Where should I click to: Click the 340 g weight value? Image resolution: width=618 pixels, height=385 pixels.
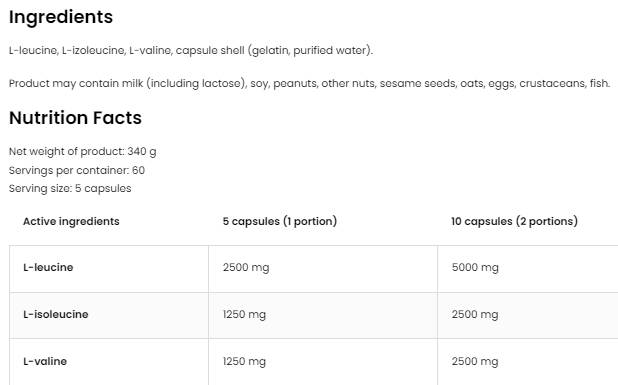[142, 152]
